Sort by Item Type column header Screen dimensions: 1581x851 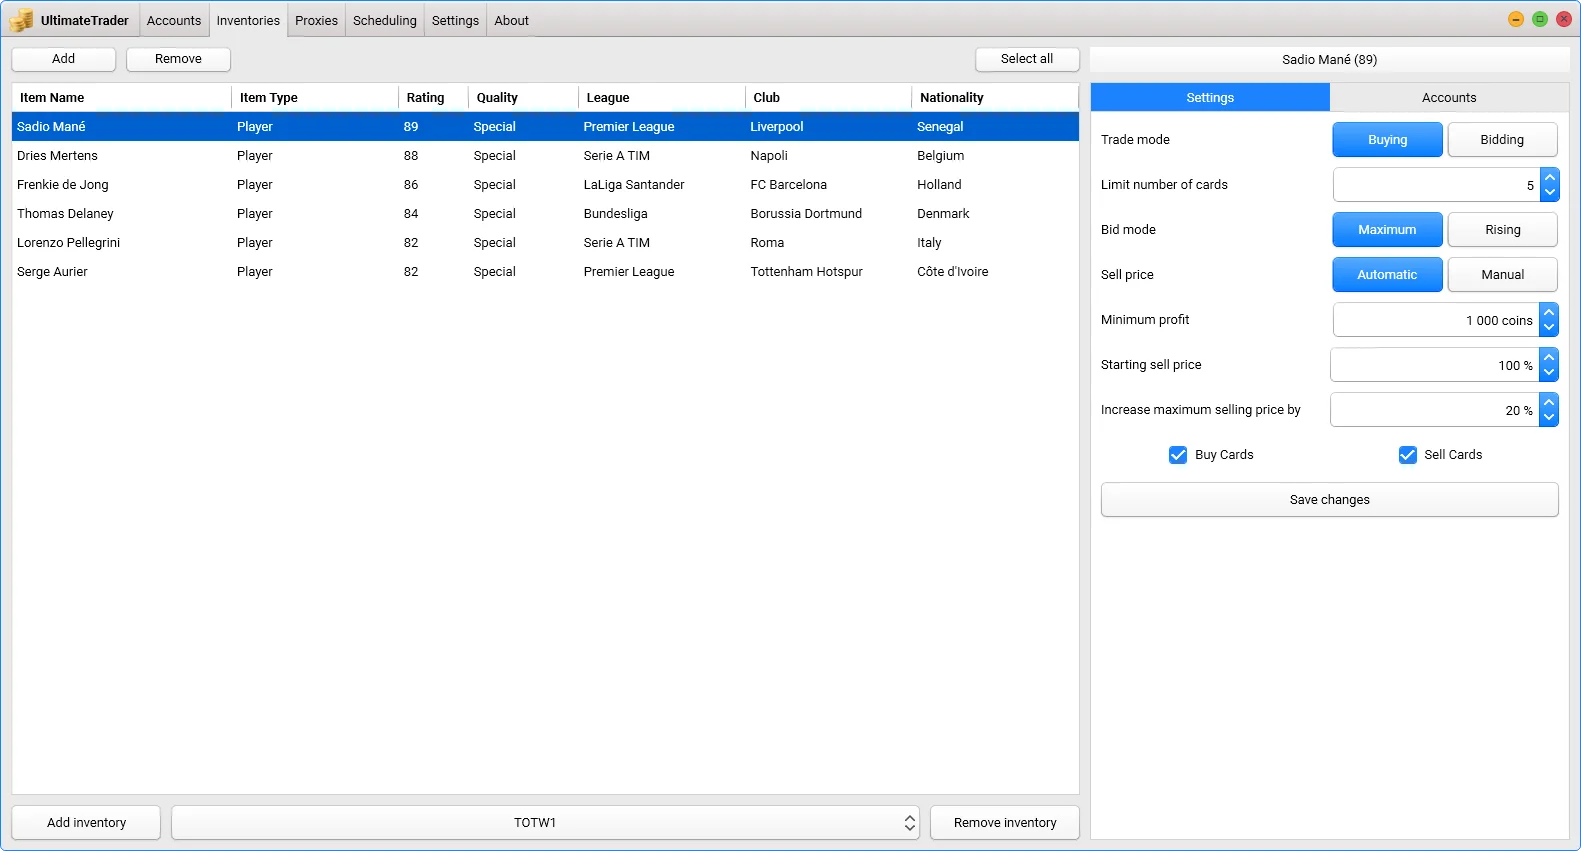pyautogui.click(x=315, y=98)
